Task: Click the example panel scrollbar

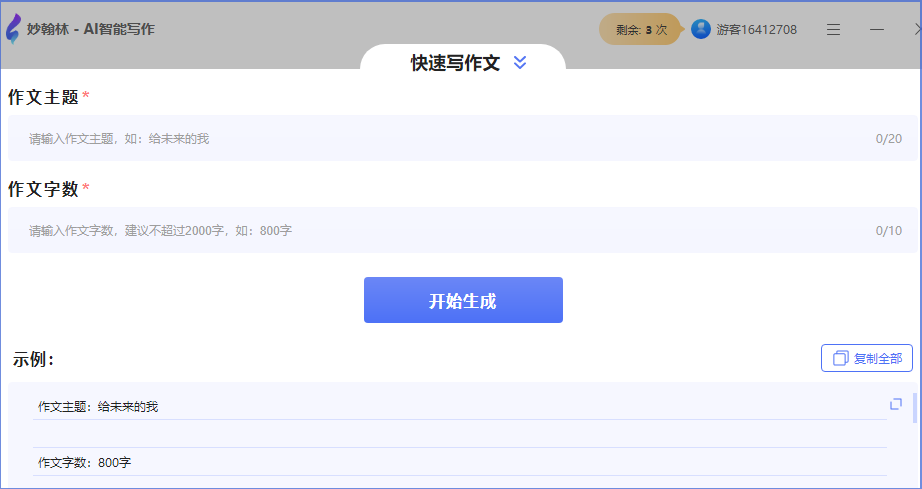Action: [x=914, y=408]
